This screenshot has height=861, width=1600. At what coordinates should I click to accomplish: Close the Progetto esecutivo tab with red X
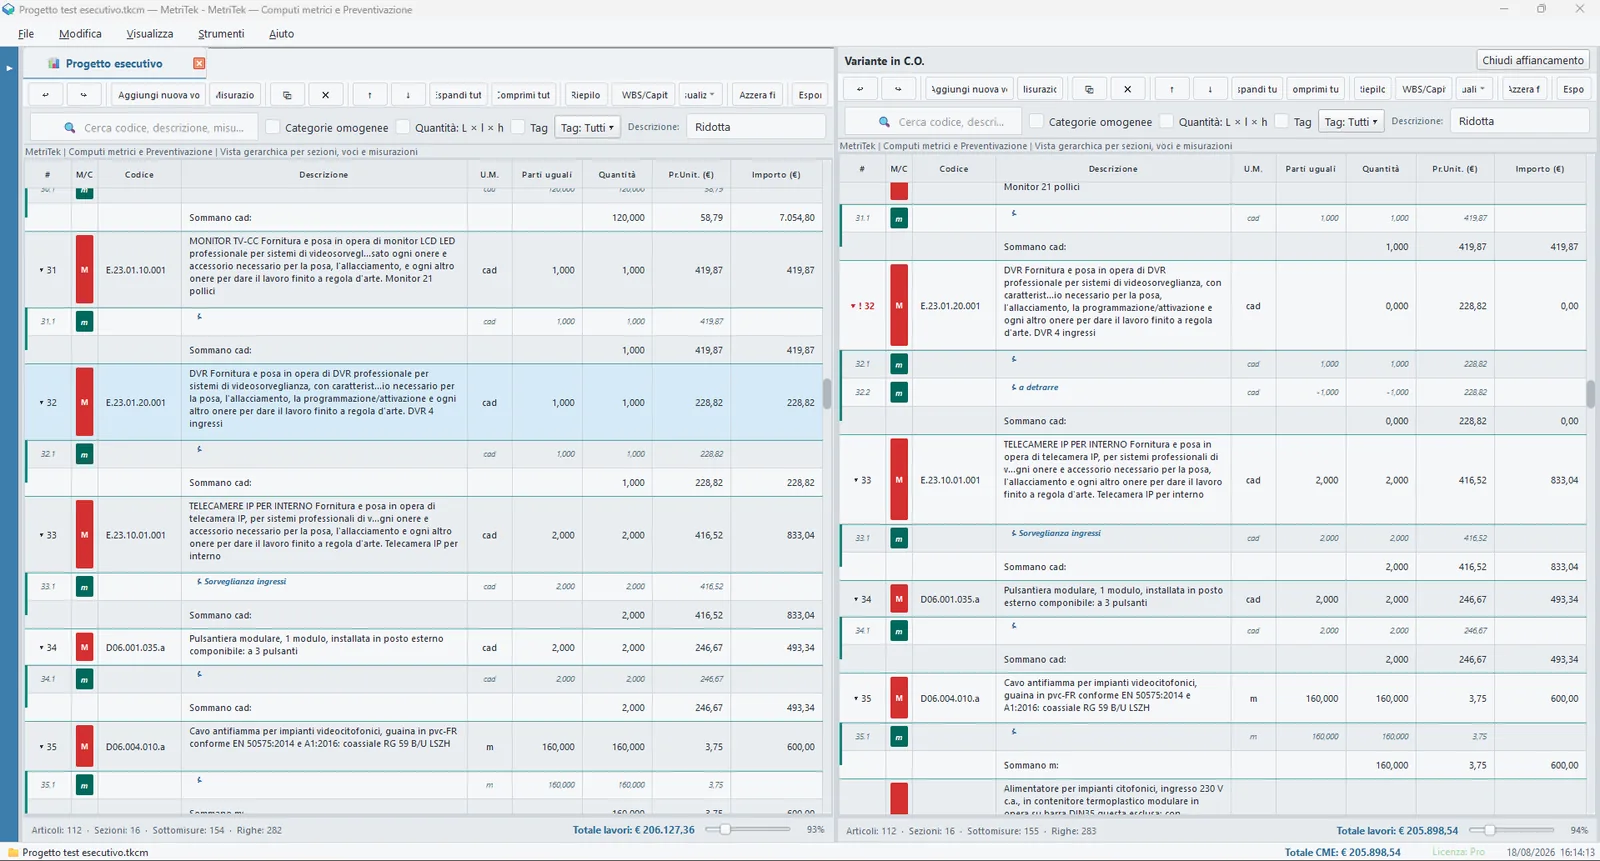pos(199,63)
